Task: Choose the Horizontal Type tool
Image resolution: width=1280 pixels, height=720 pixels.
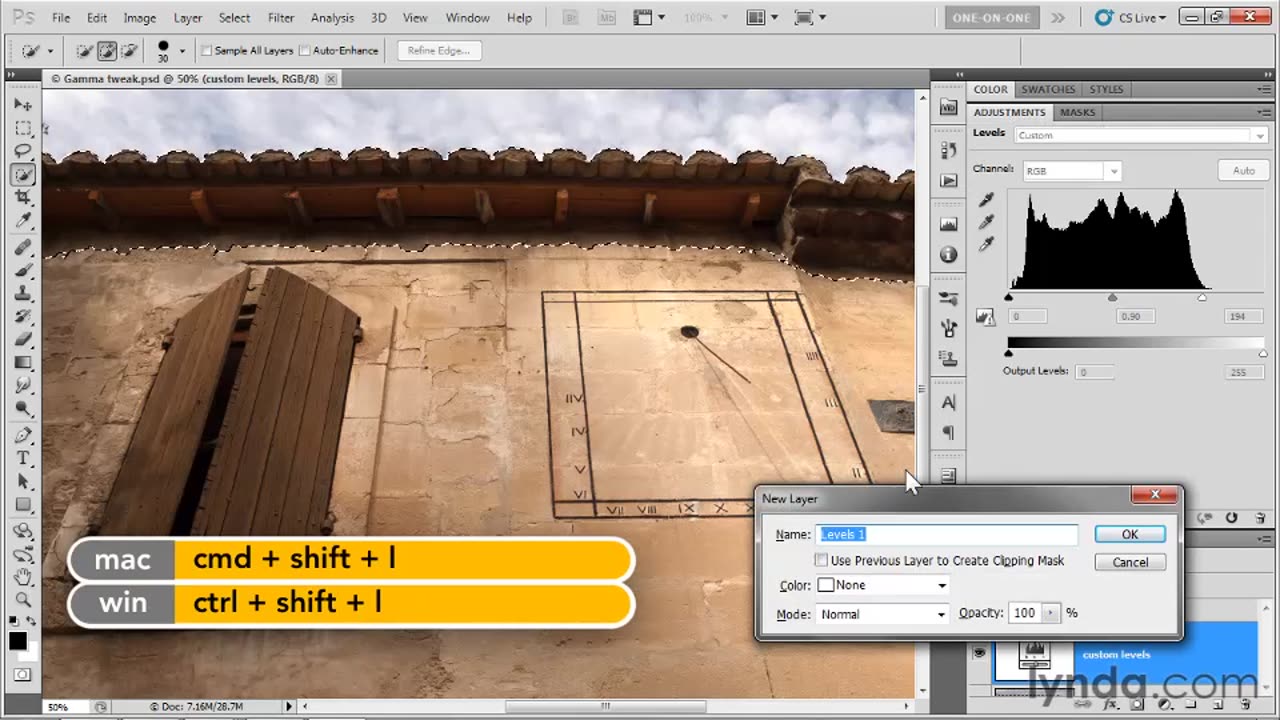Action: pos(23,458)
